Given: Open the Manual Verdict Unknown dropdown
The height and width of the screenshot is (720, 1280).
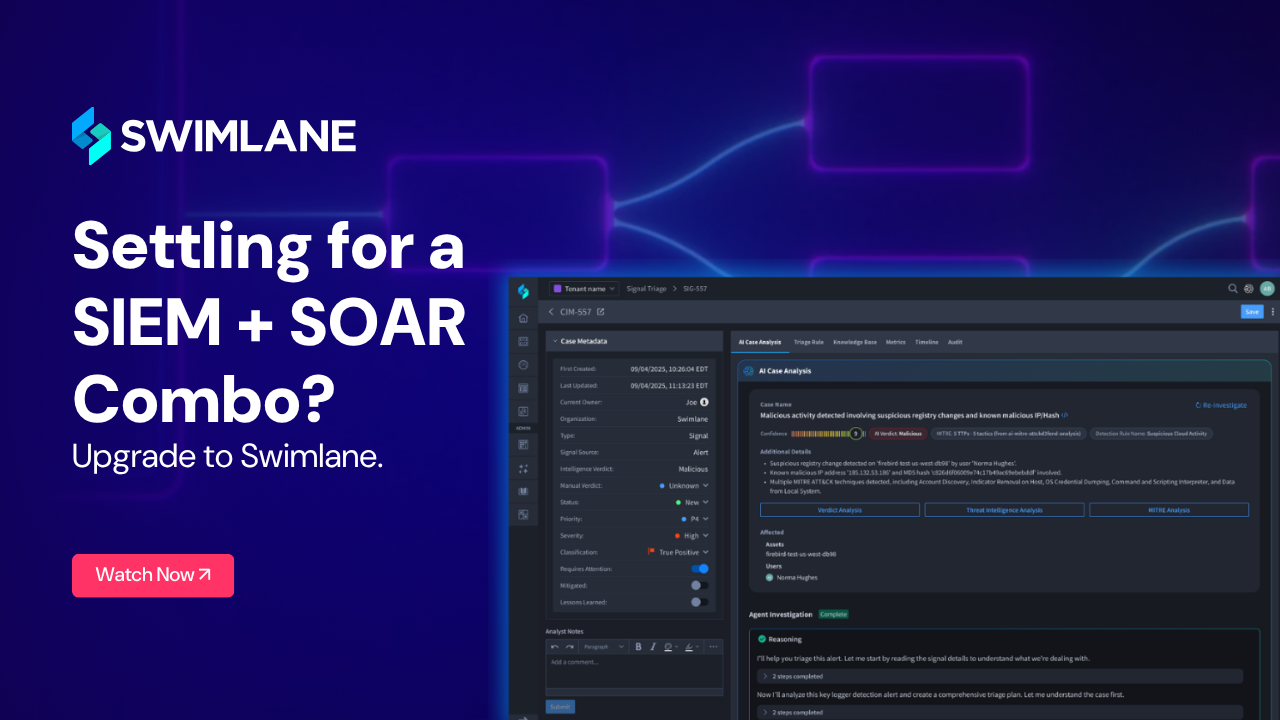Looking at the screenshot, I should click(x=685, y=486).
